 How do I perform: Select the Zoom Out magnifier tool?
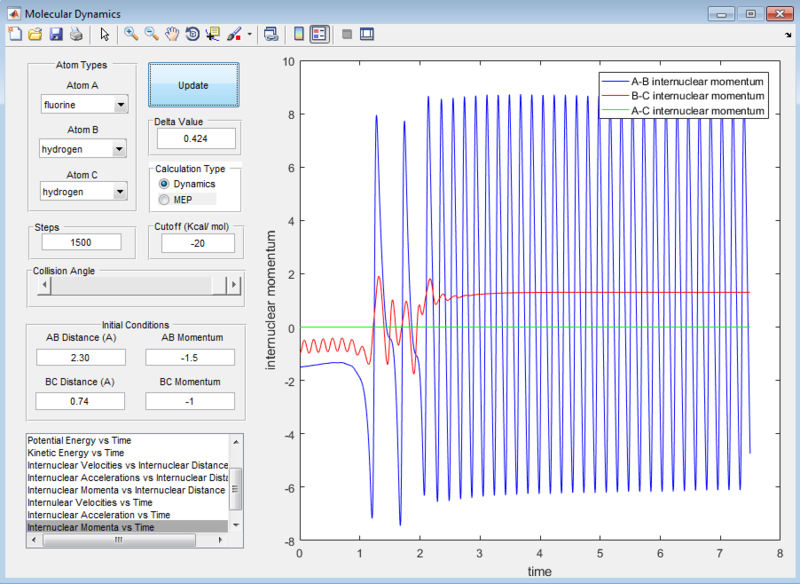tap(151, 34)
